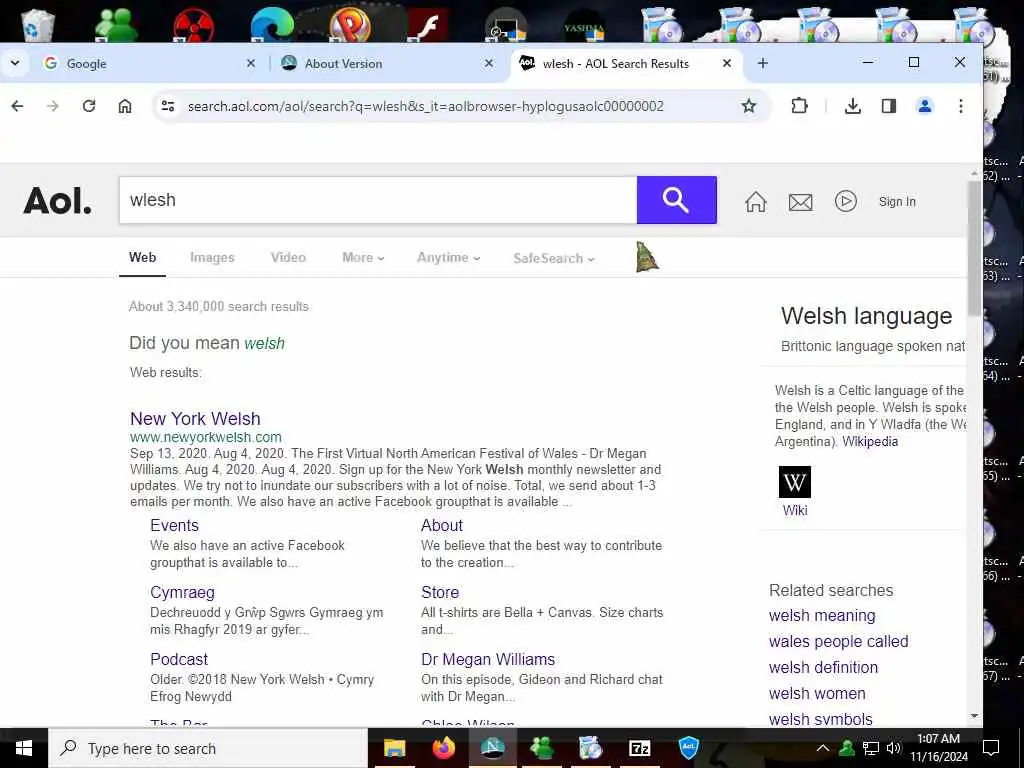
Task: Open the notification center icon
Action: point(991,748)
